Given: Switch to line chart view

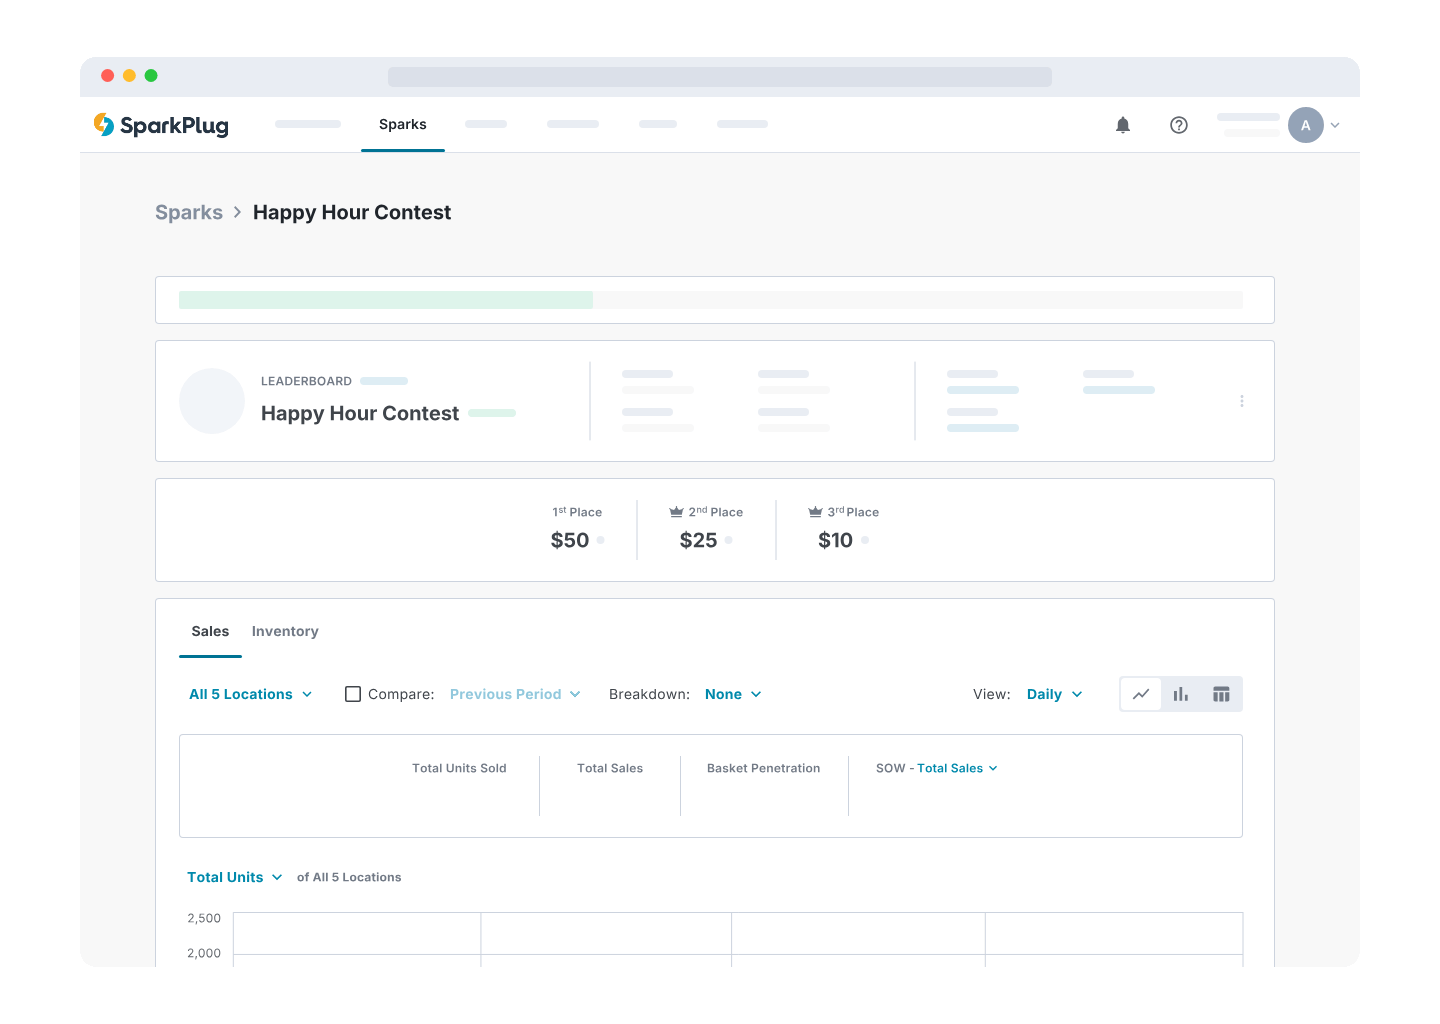Looking at the screenshot, I should (x=1141, y=694).
